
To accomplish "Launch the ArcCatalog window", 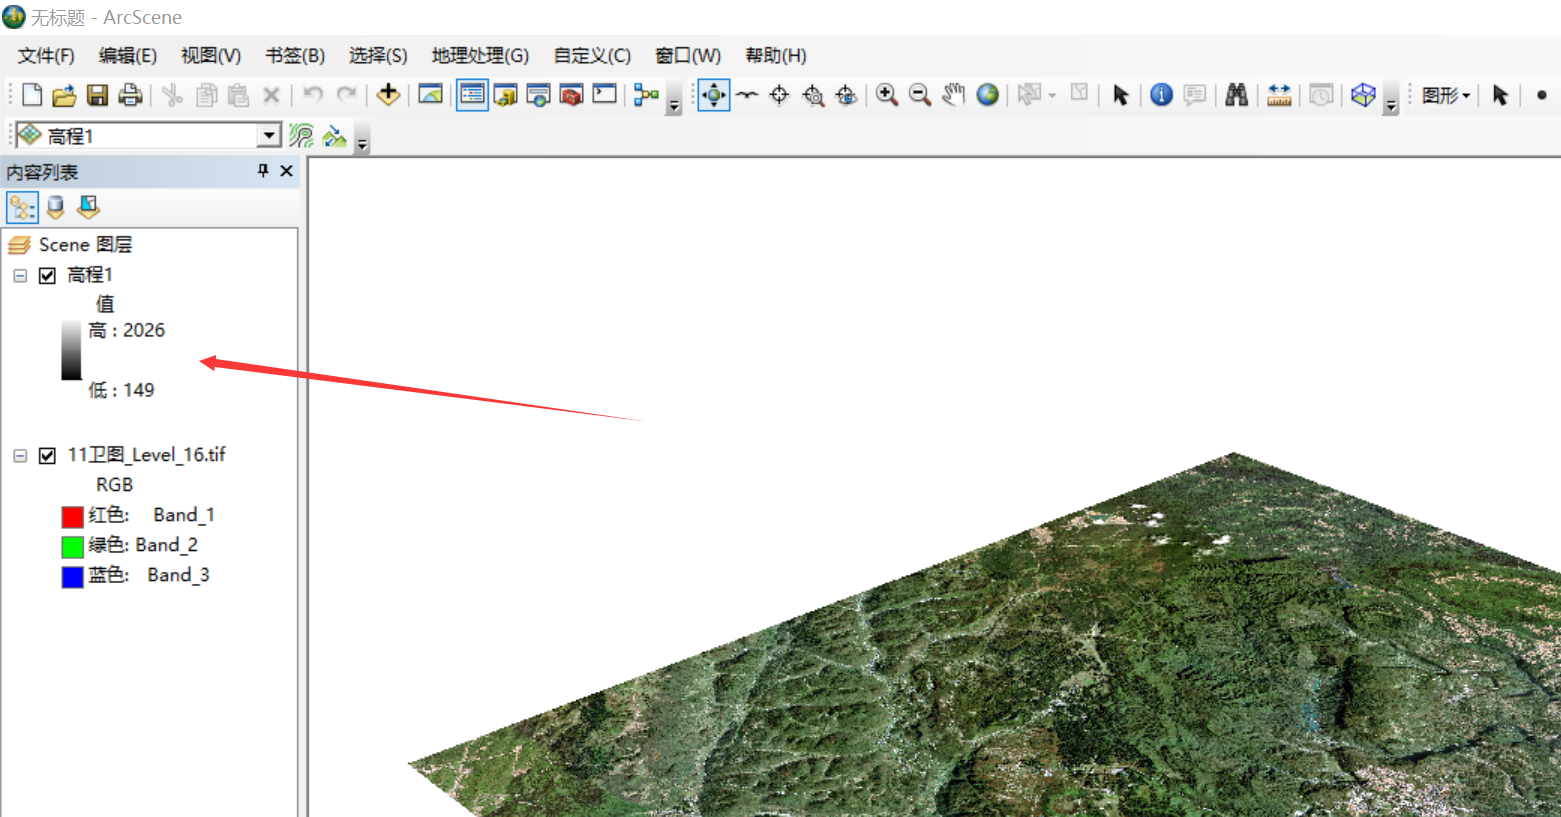I will (505, 95).
